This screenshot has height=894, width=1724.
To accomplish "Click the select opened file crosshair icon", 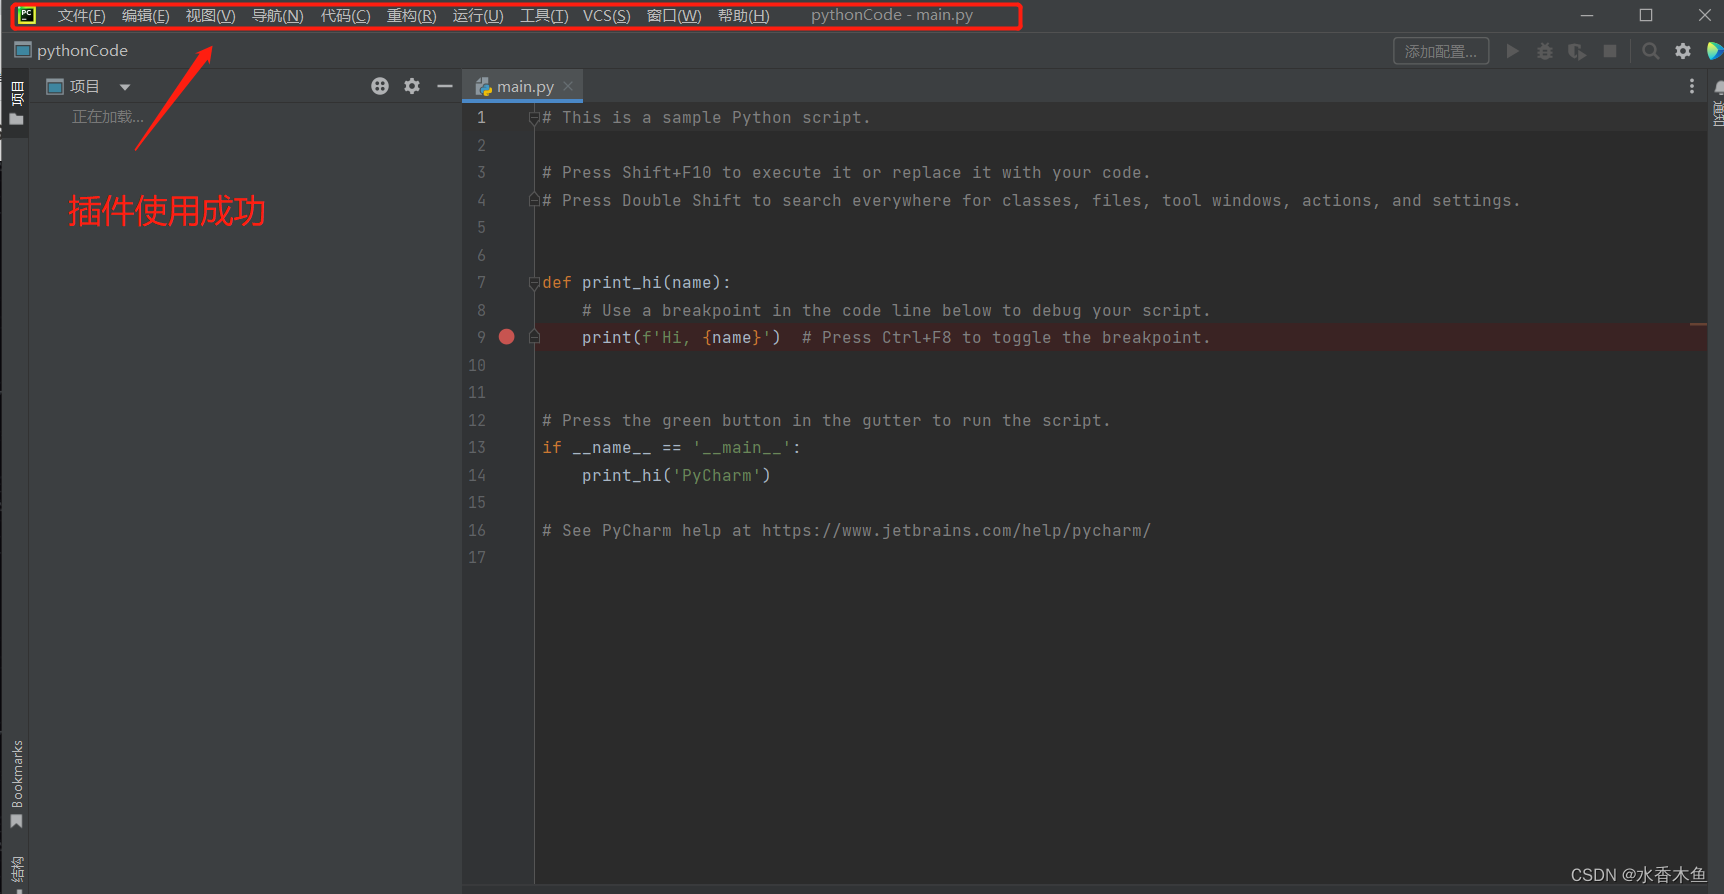I will pyautogui.click(x=380, y=86).
